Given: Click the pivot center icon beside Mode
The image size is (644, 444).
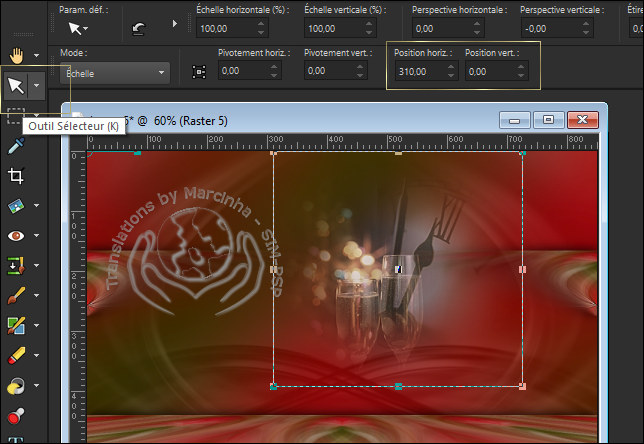Looking at the screenshot, I should click(199, 72).
